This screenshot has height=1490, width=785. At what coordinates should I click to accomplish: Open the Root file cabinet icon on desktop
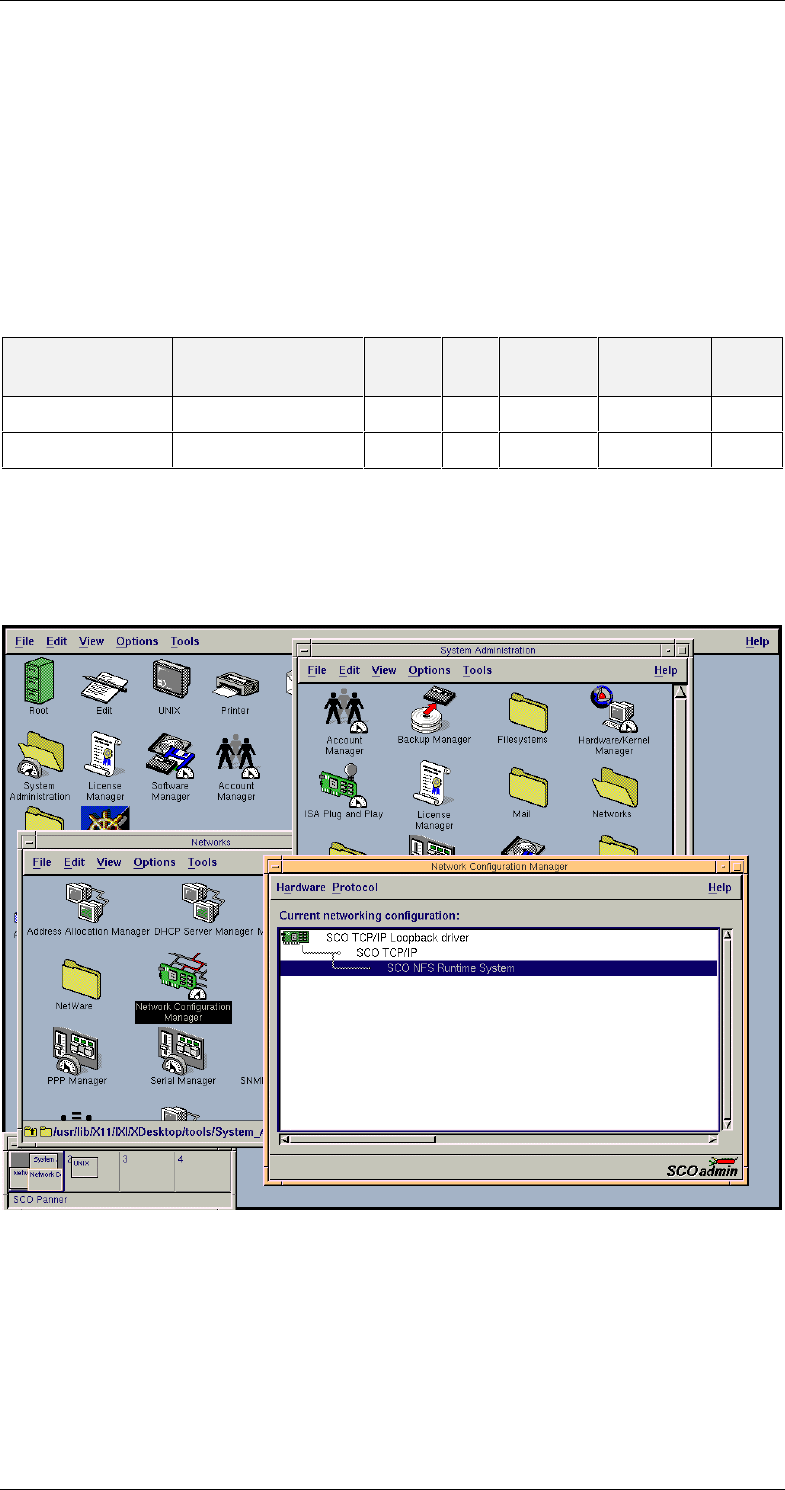coord(39,680)
